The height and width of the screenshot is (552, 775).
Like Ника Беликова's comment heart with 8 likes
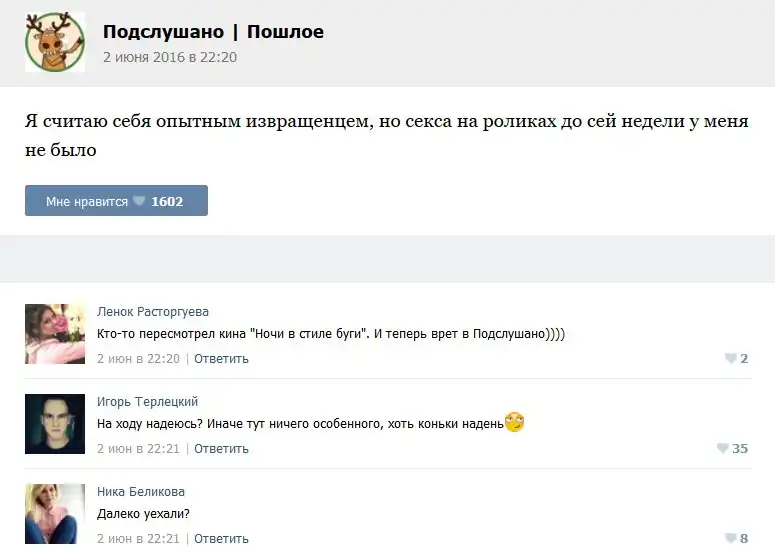[x=731, y=539]
